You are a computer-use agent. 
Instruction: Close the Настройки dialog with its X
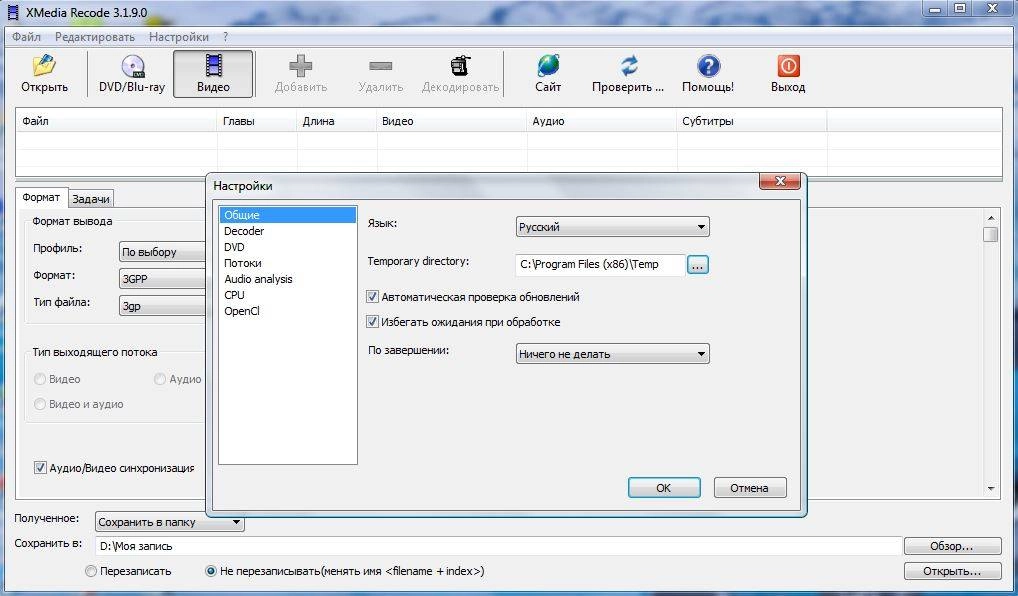click(x=780, y=181)
